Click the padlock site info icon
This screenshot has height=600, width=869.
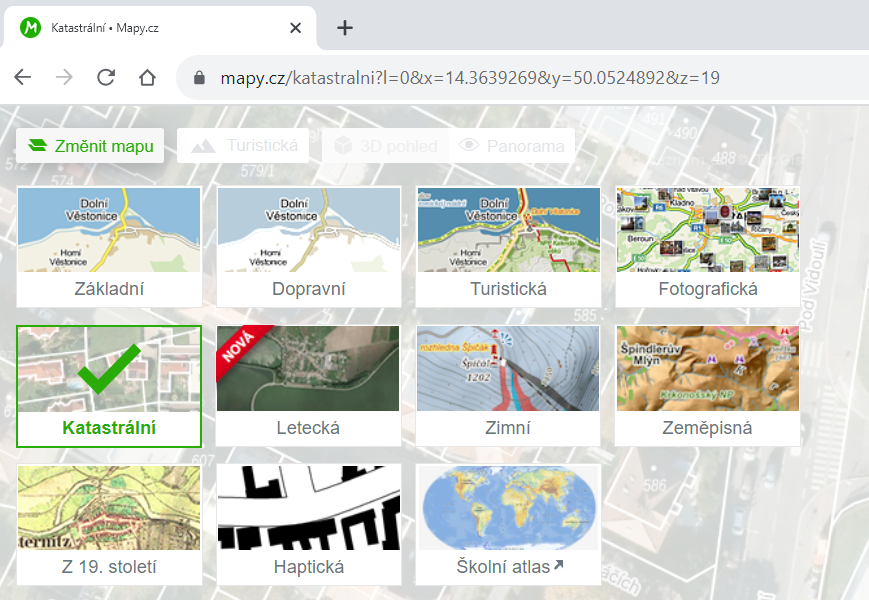point(200,78)
